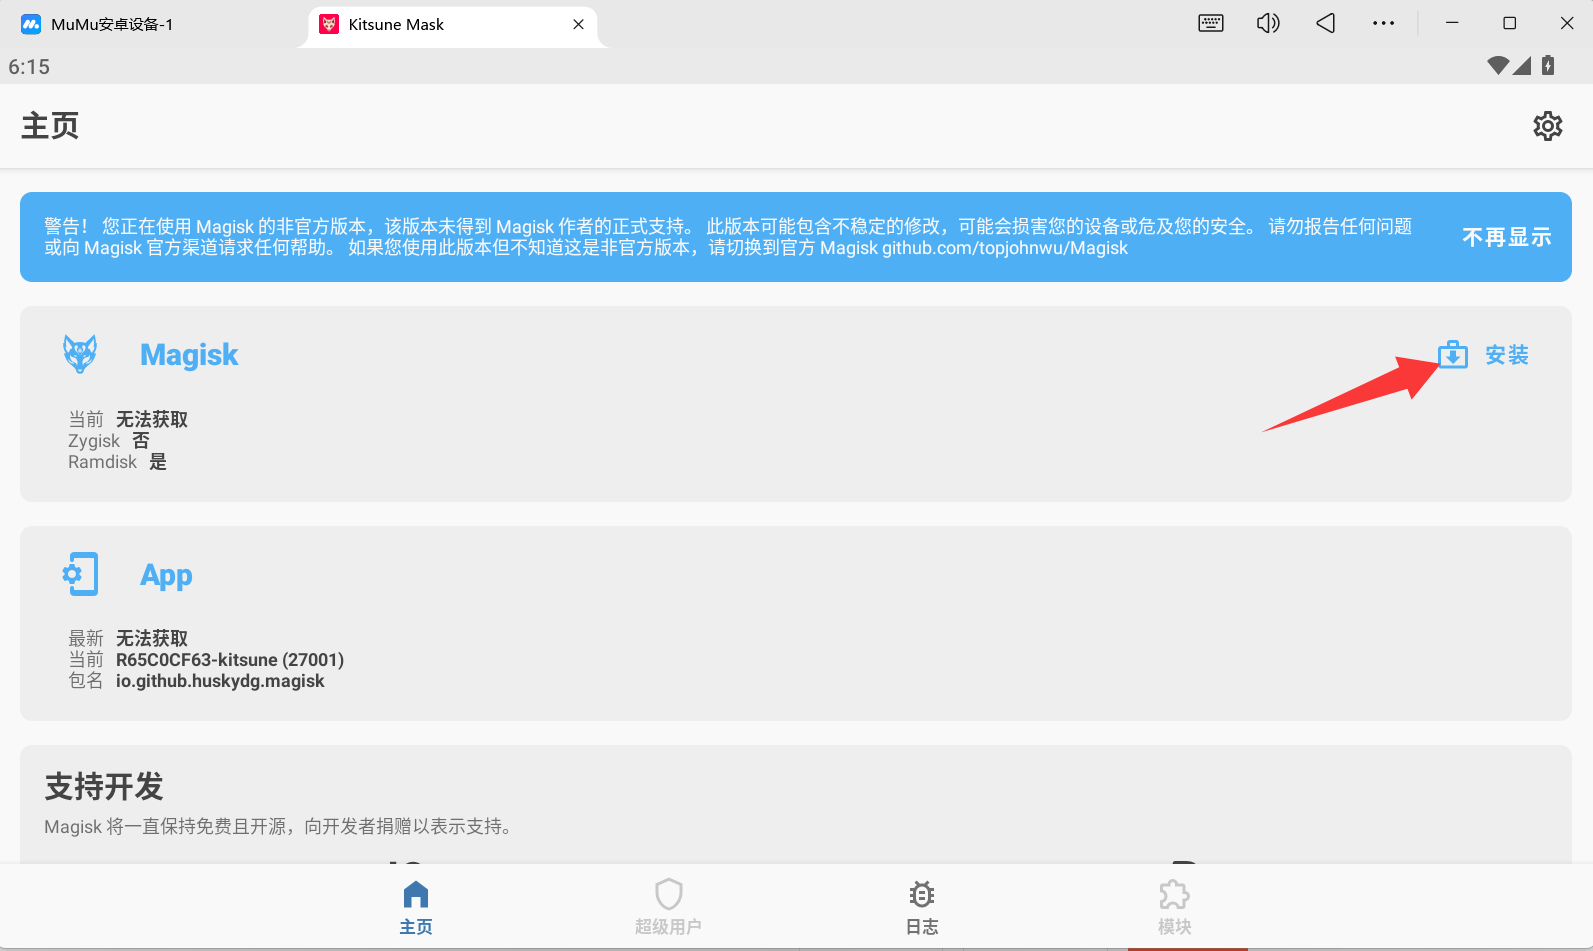The height and width of the screenshot is (951, 1593).
Task: Click the io.github.huskydg.magisk package name
Action: 220,681
